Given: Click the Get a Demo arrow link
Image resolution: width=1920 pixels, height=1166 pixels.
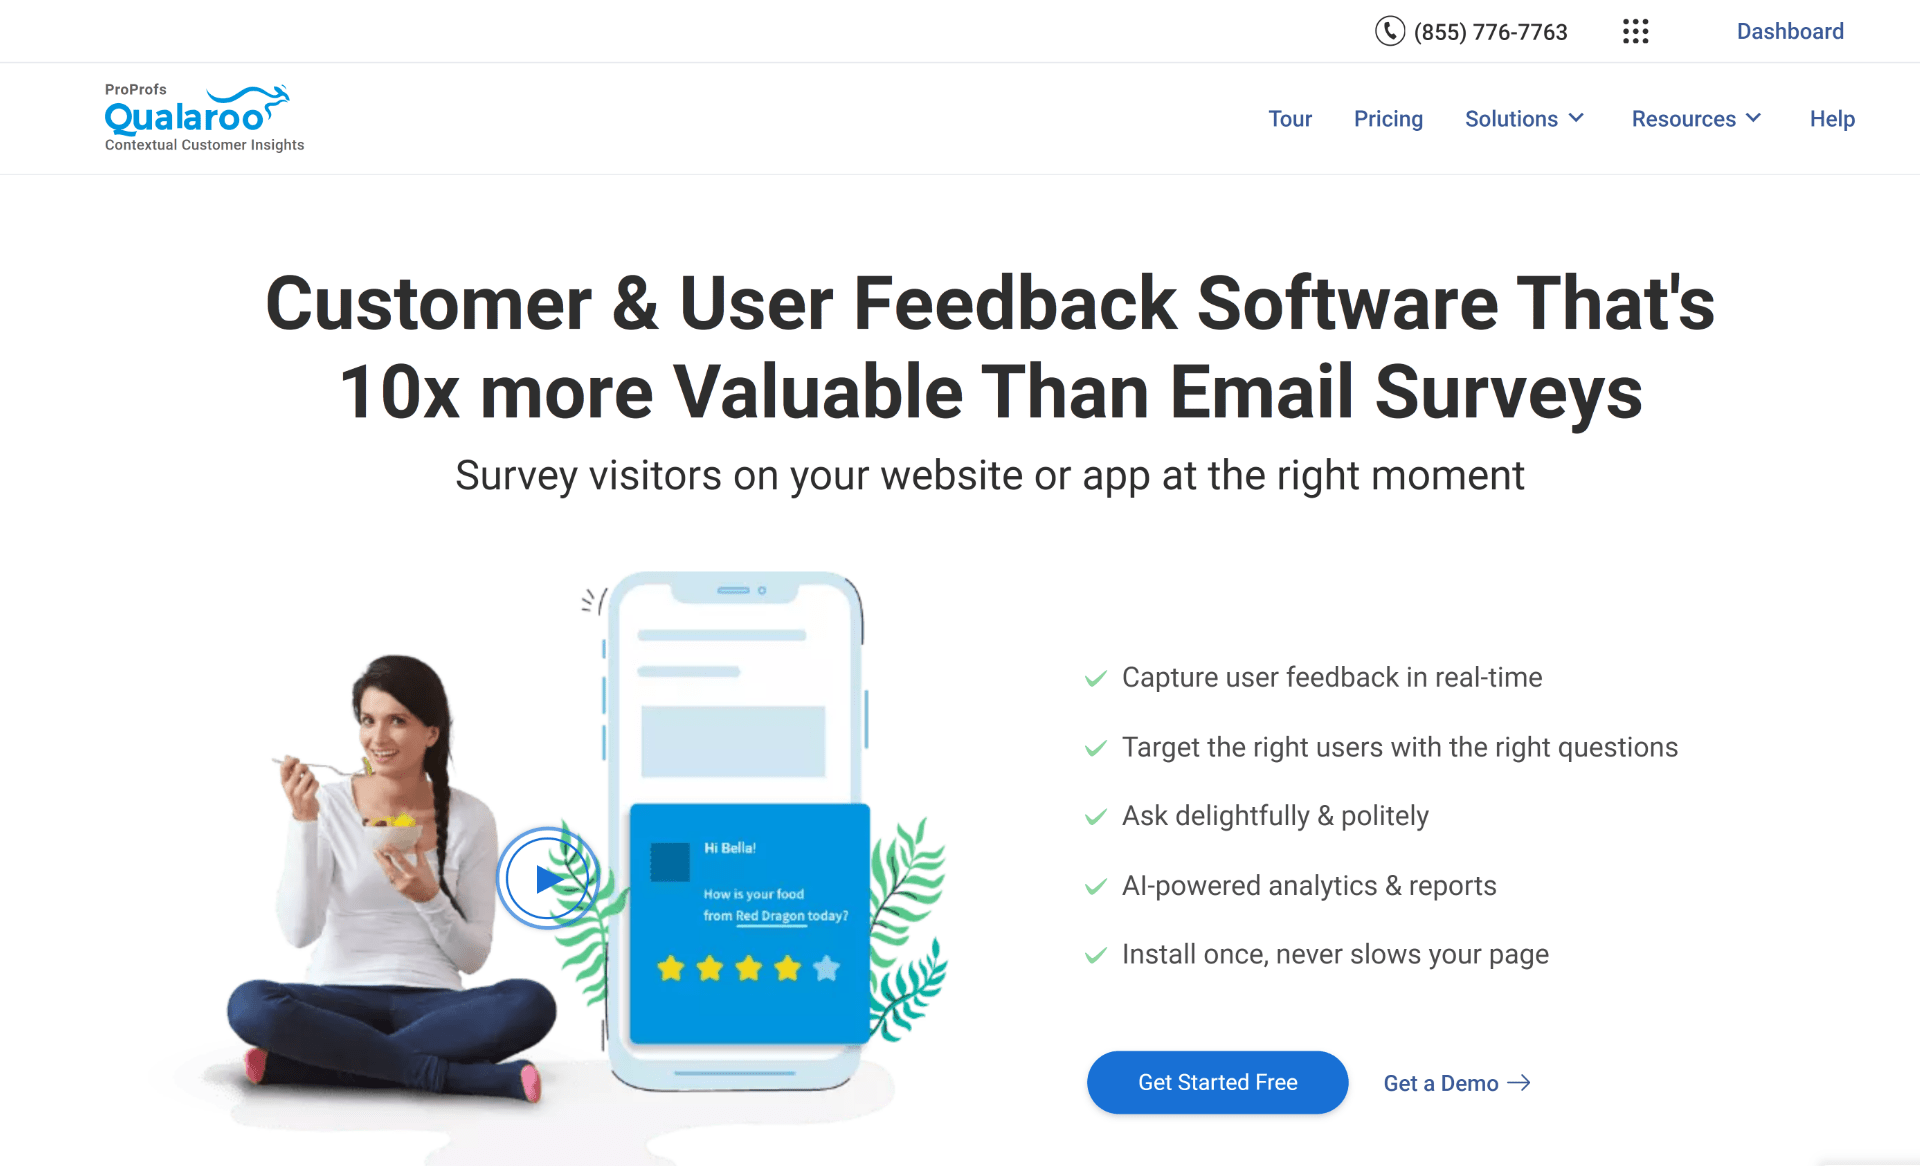Looking at the screenshot, I should 1459,1082.
